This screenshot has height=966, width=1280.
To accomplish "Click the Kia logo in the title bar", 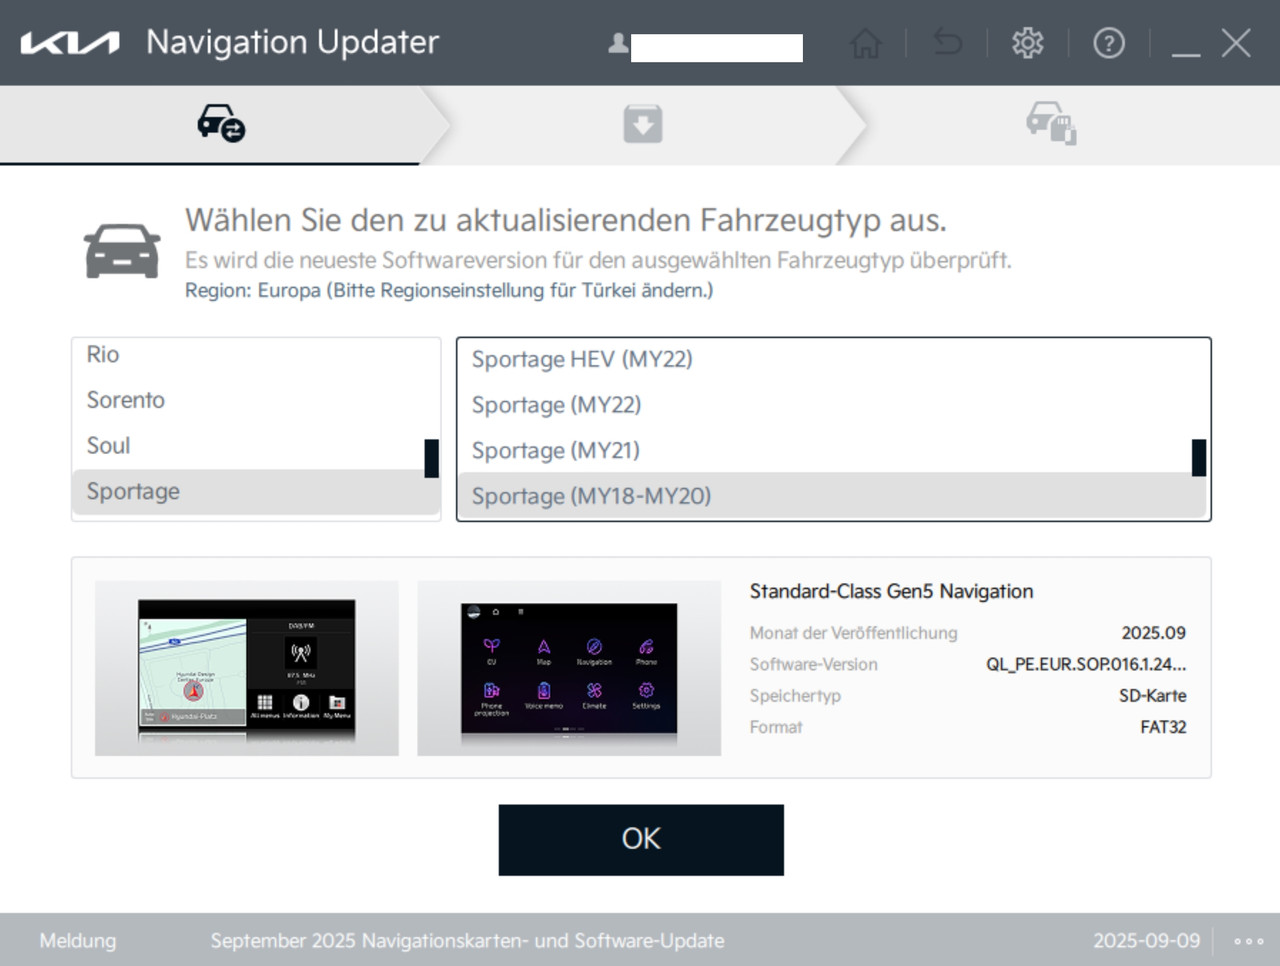I will [x=69, y=42].
